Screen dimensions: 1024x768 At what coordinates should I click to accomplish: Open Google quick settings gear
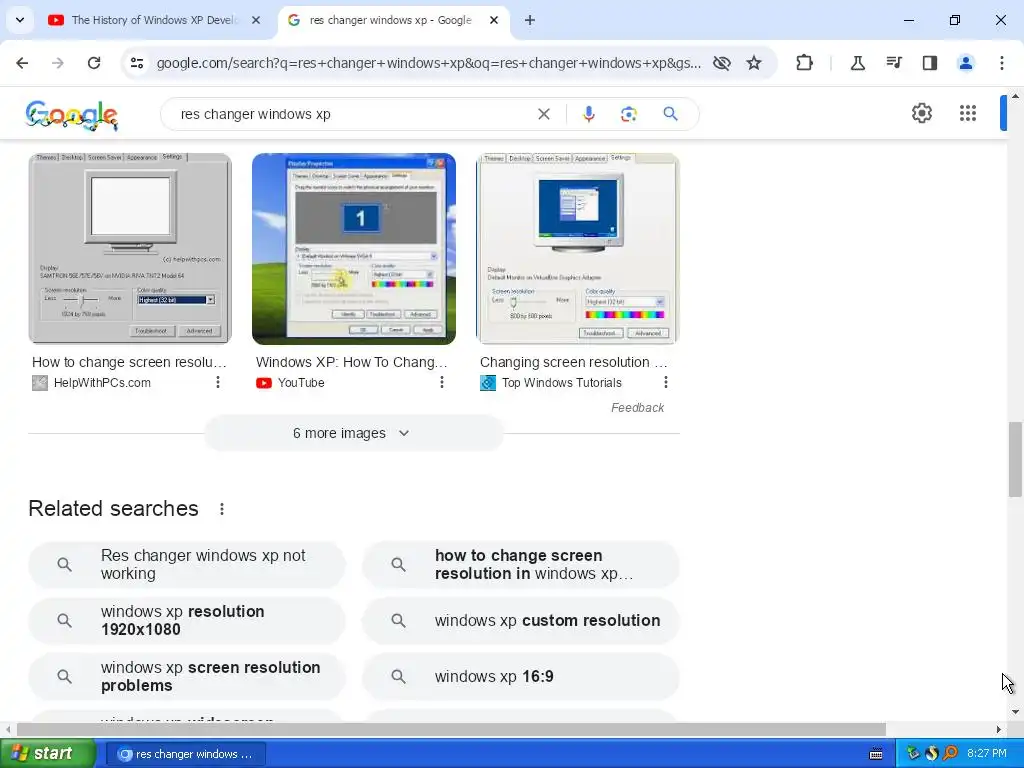point(921,113)
